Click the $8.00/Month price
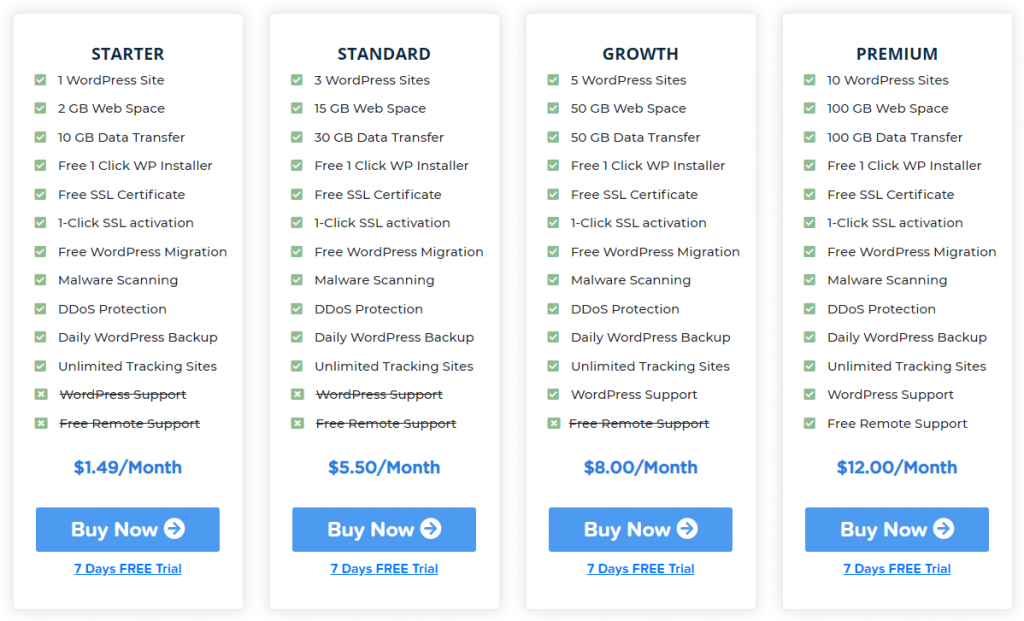 pyautogui.click(x=640, y=468)
